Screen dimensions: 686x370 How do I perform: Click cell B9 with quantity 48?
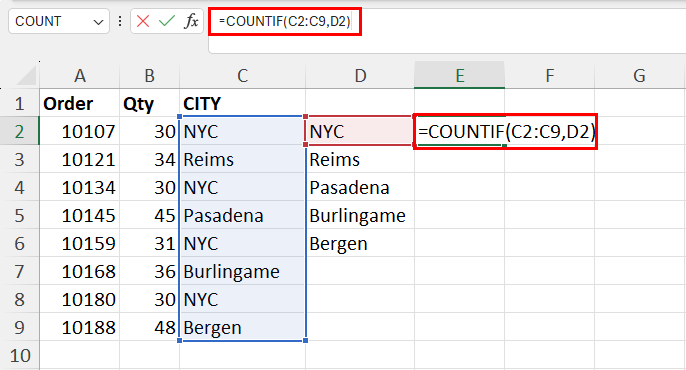click(x=150, y=327)
